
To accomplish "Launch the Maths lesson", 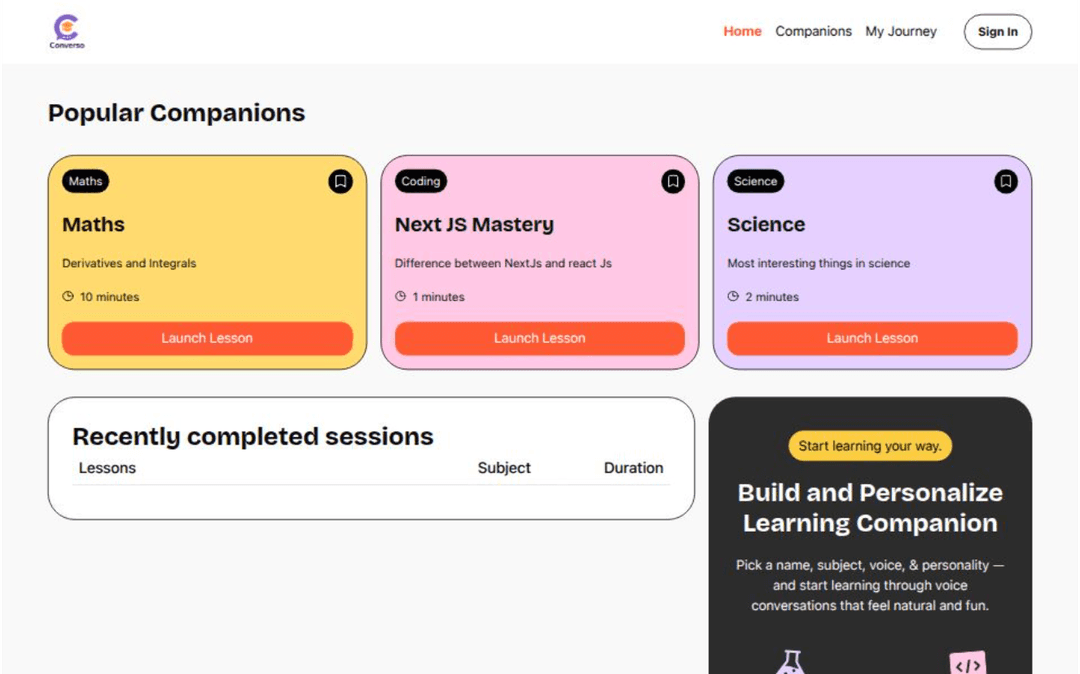I will coord(207,338).
